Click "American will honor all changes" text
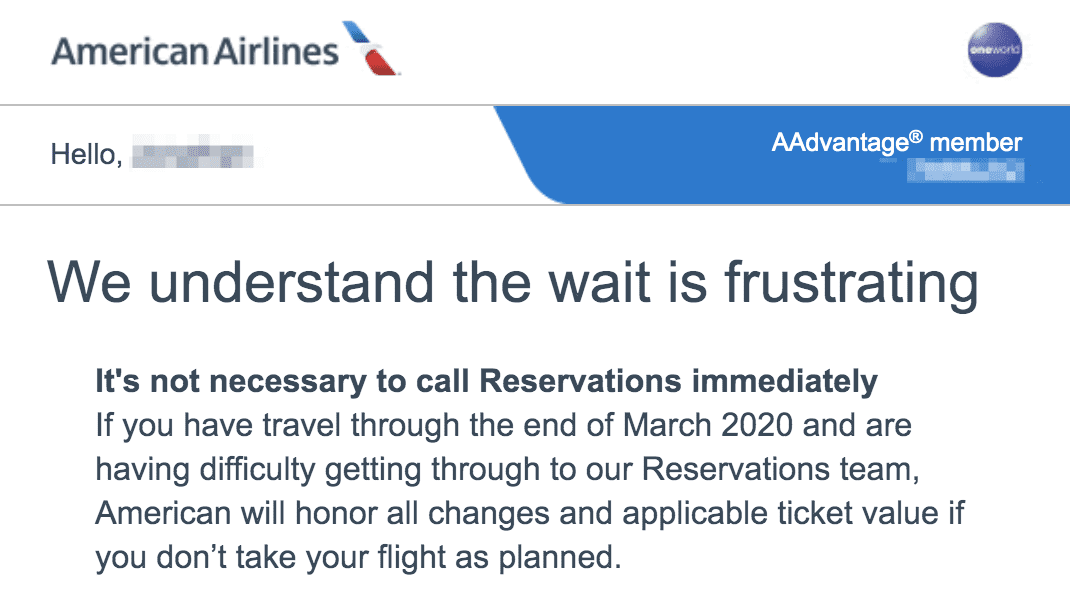1070x604 pixels. coord(322,513)
